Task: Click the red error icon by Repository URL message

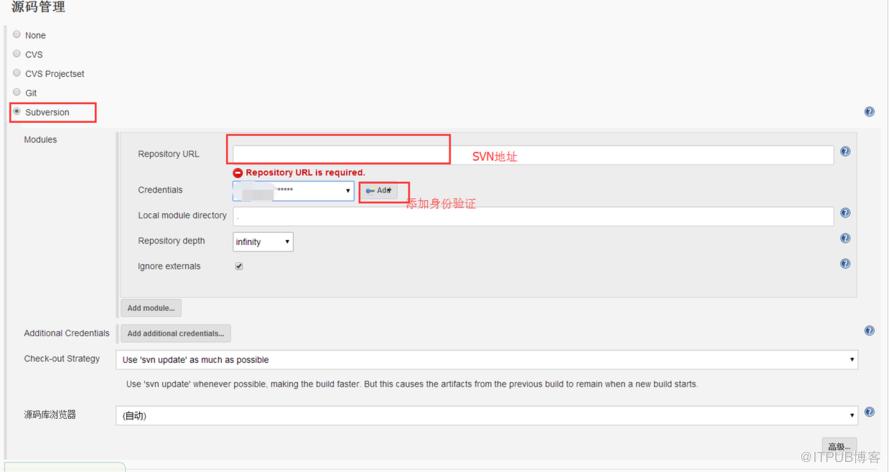Action: pos(238,172)
